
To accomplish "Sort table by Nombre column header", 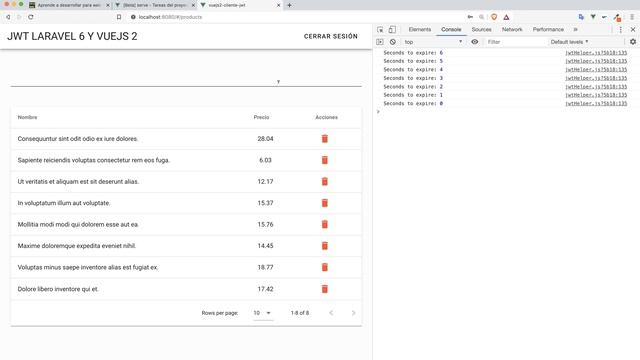I will pos(27,118).
